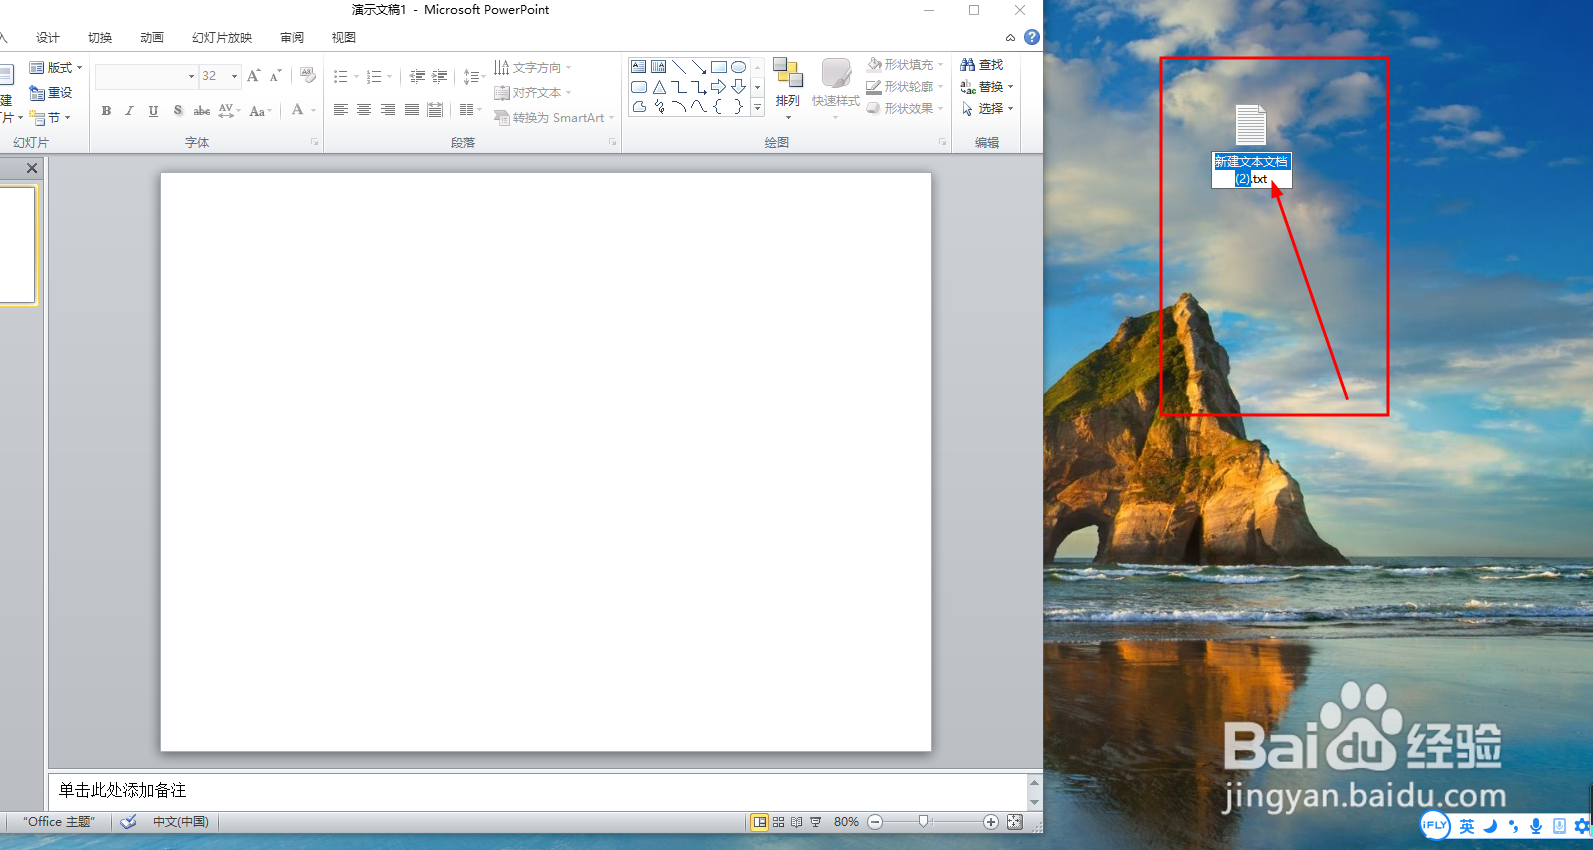Click the distributed alignment icon
The height and width of the screenshot is (850, 1593).
435,110
